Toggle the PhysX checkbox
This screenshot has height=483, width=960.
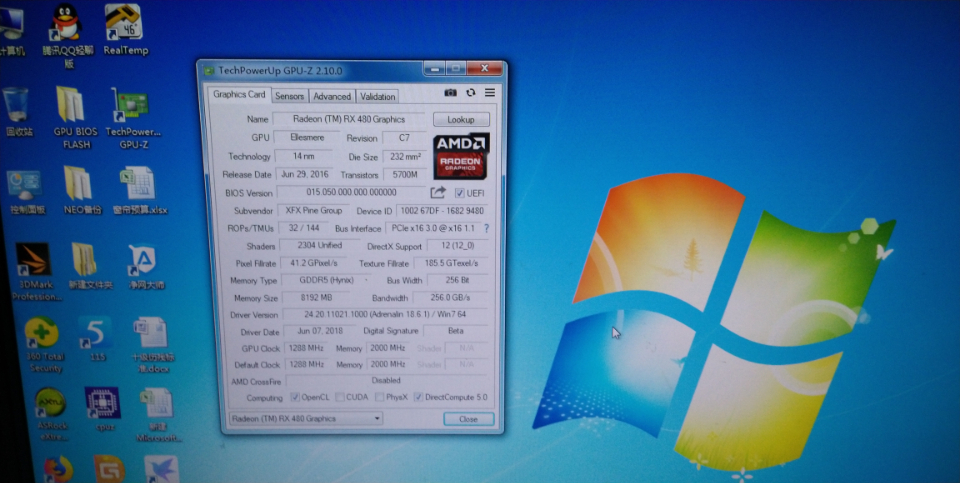click(380, 397)
